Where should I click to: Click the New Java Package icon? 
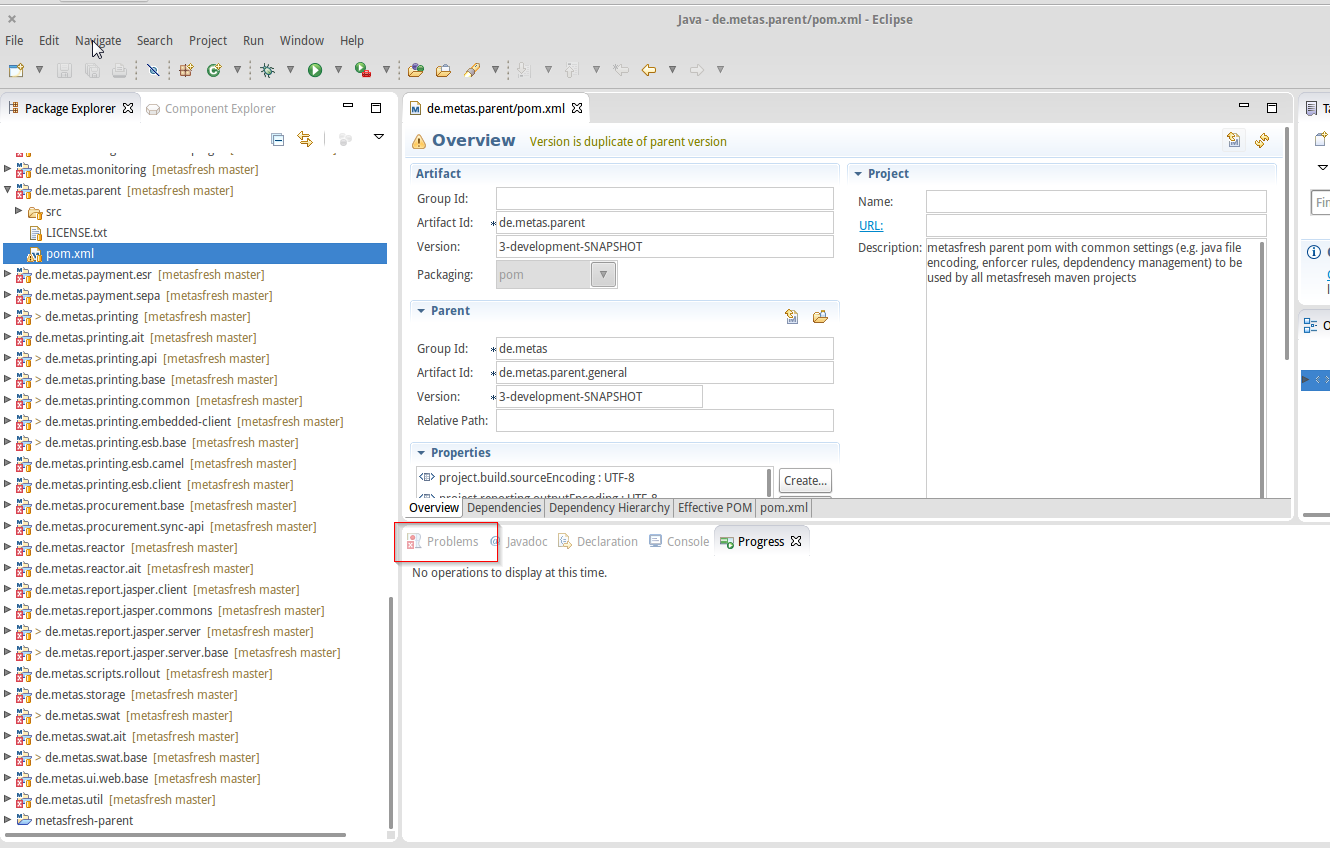(186, 70)
